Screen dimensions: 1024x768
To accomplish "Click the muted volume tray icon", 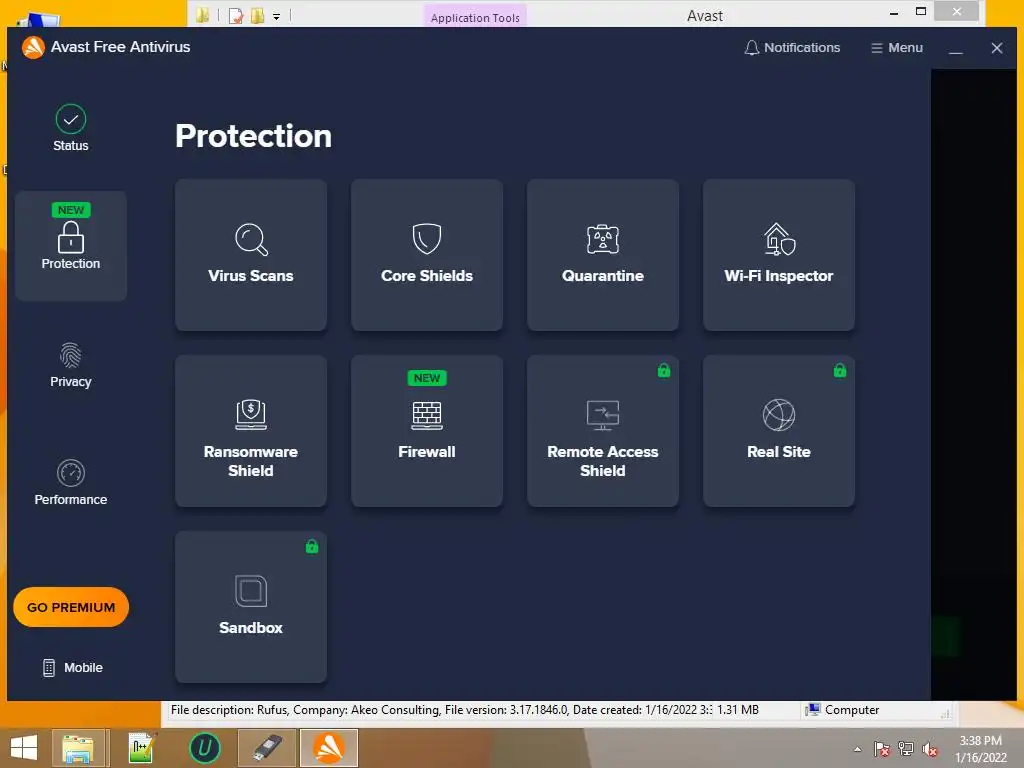I will 930,749.
